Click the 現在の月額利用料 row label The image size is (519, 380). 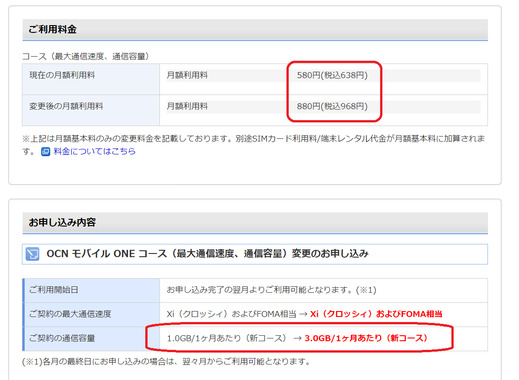point(62,75)
